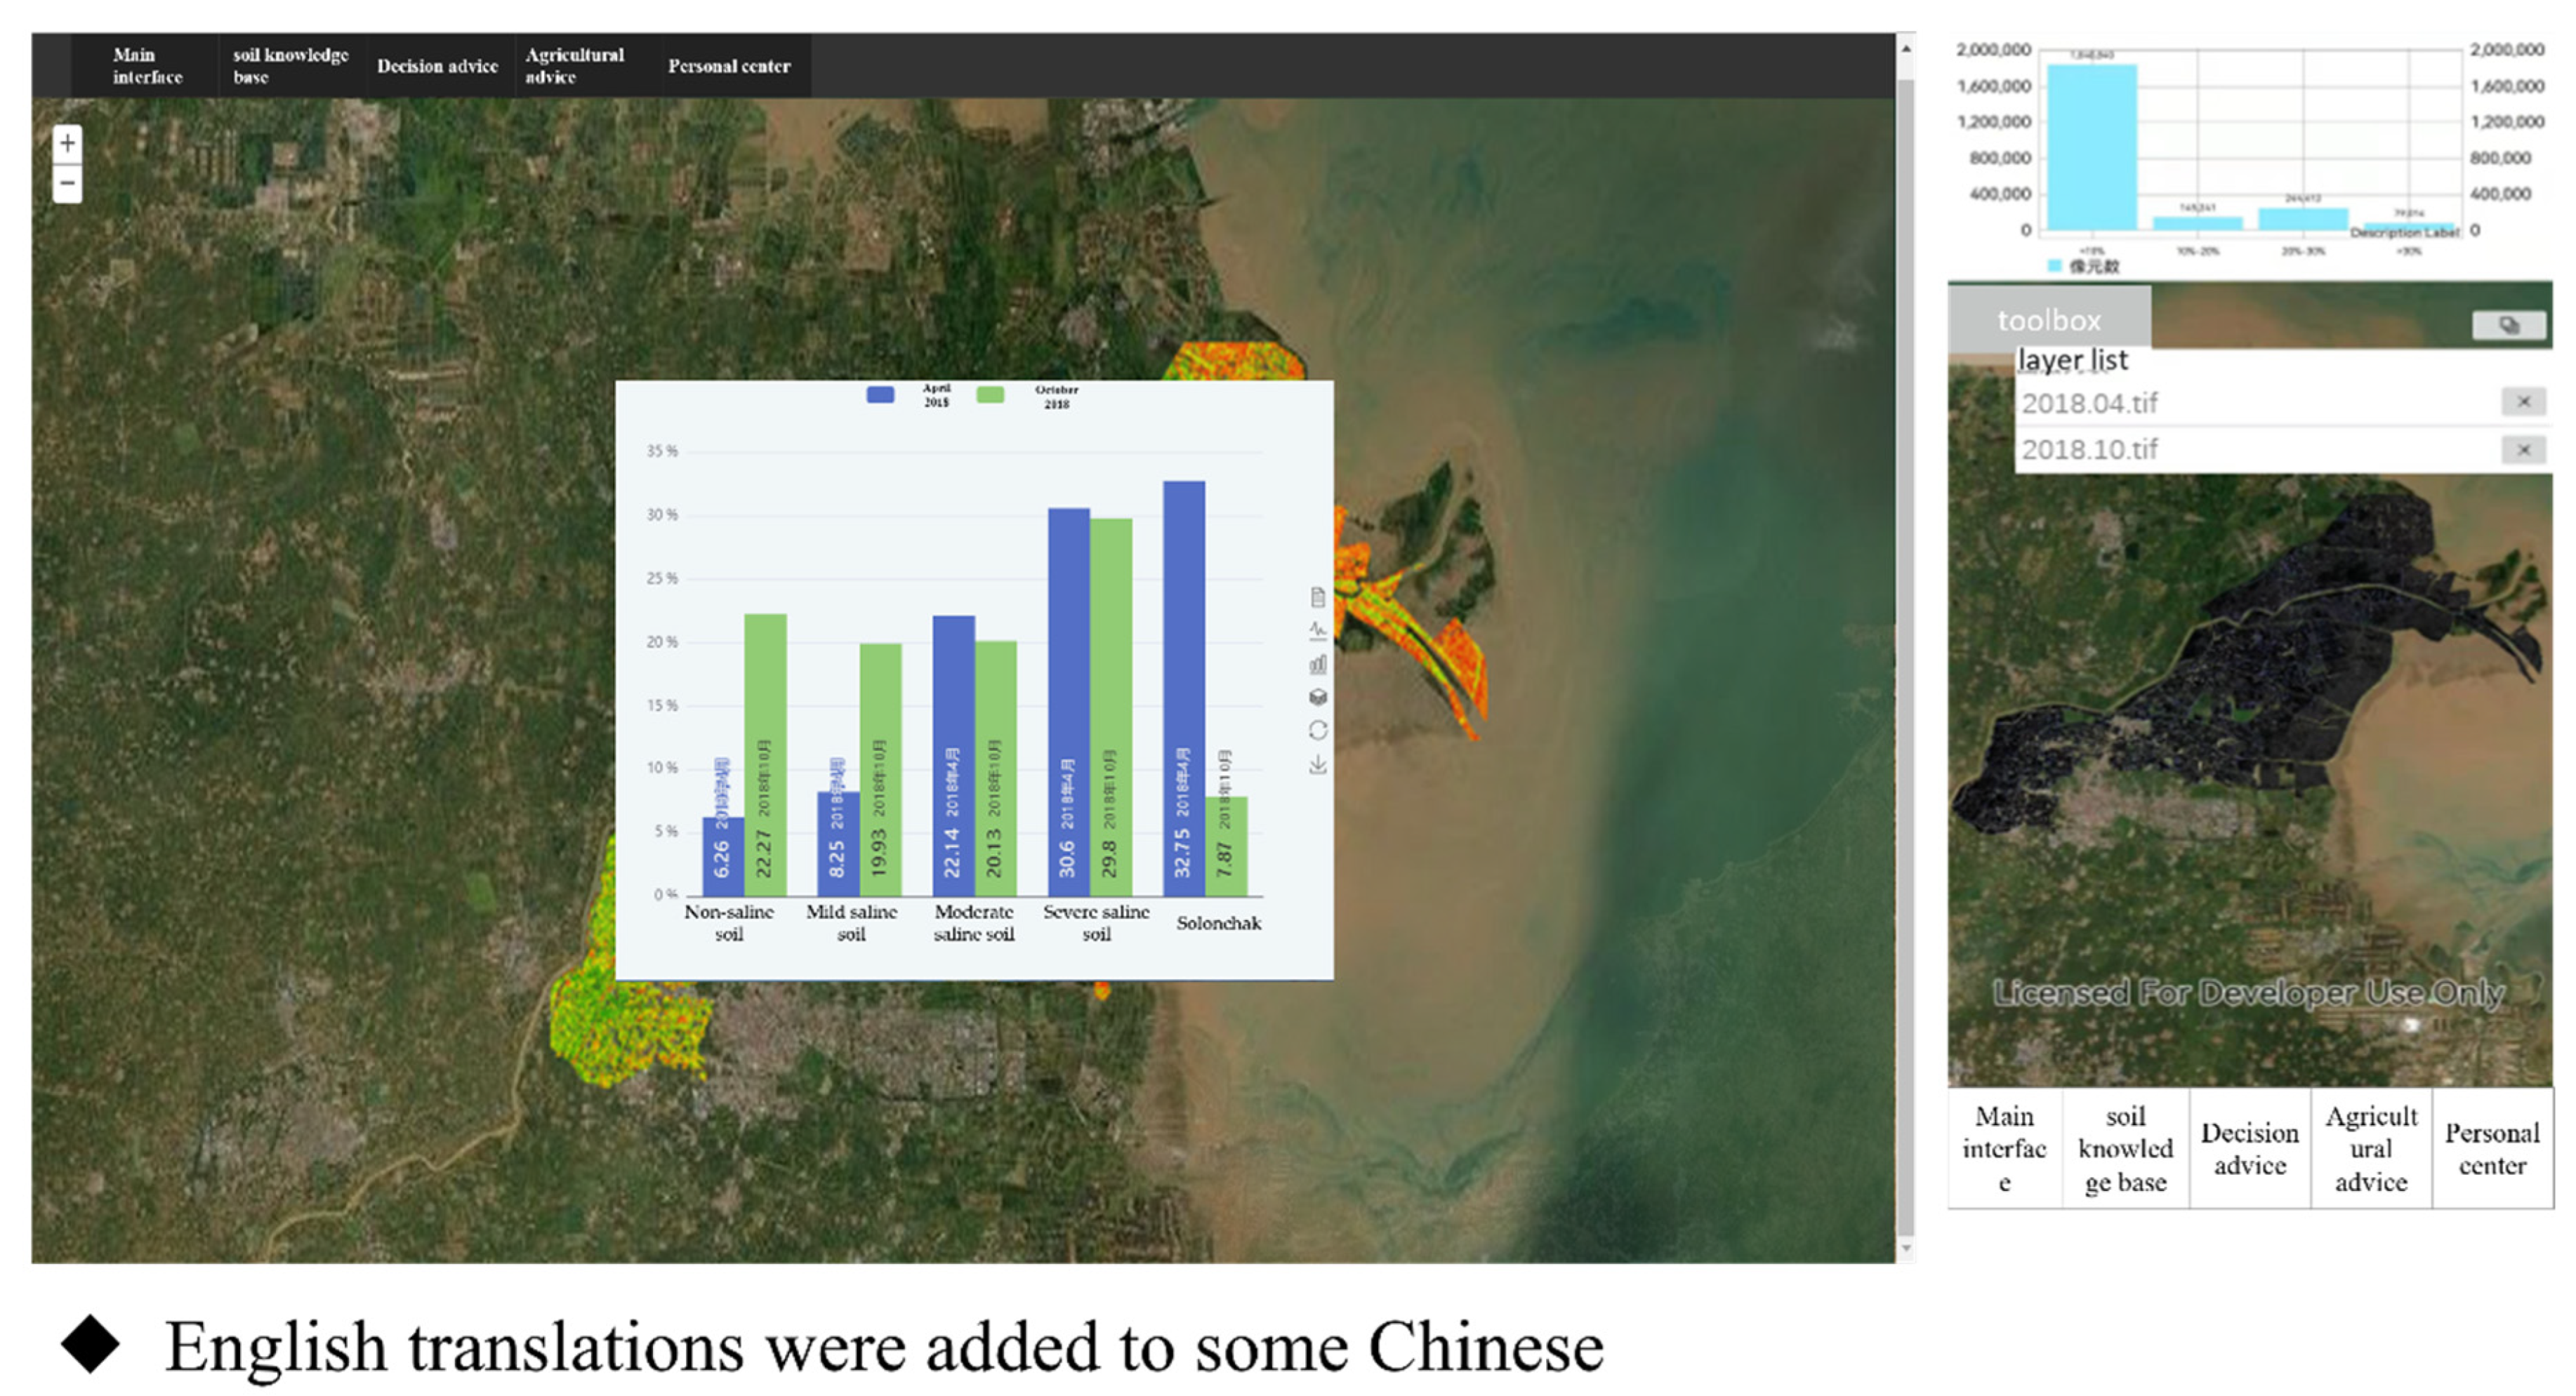Image resolution: width=2576 pixels, height=1396 pixels.
Task: Save the chart as image
Action: click(1317, 765)
